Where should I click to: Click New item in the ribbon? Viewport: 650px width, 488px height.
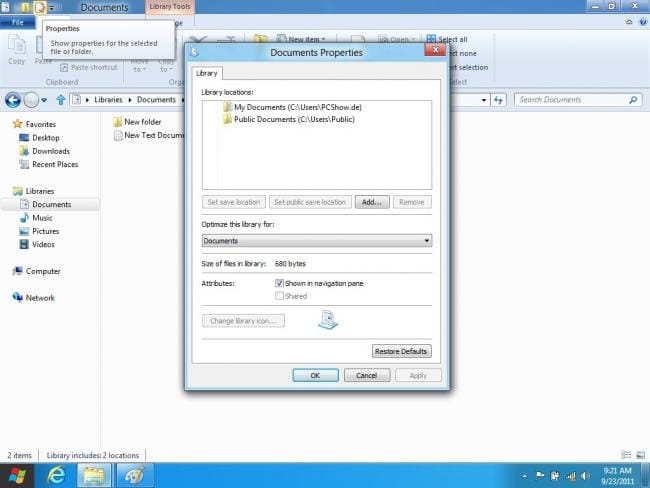coord(301,39)
